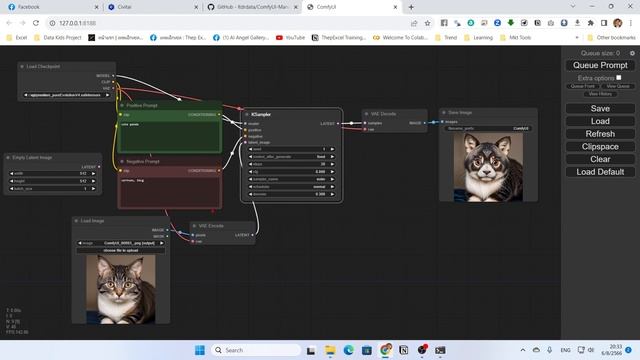Increase steps value in KSampler
Image resolution: width=640 pixels, height=360 pixels.
332,164
